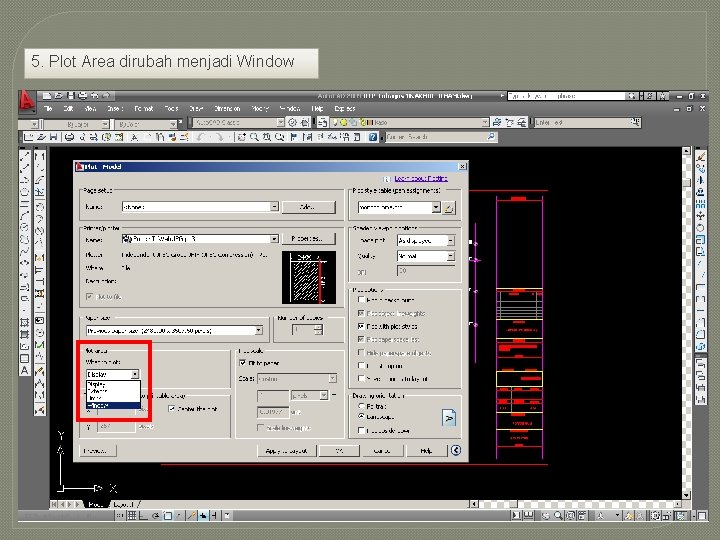The width and height of the screenshot is (720, 540).
Task: Click collapse arrow button in Plot dialog
Action: tap(456, 450)
